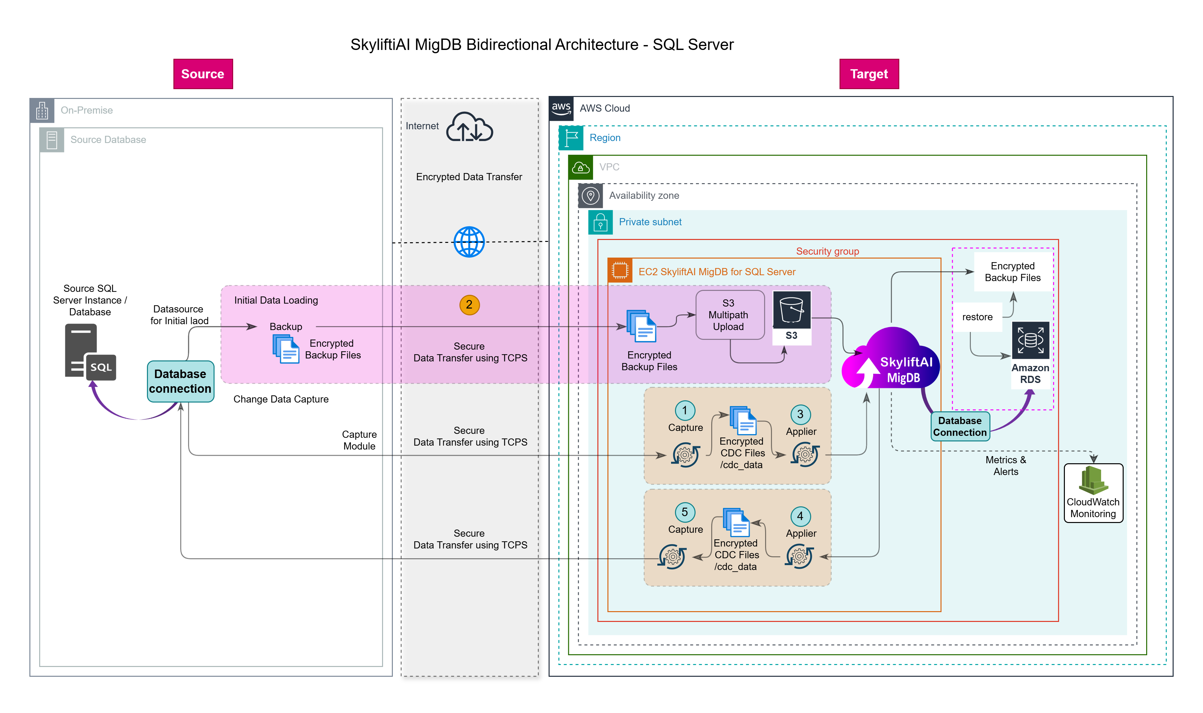Click the "Capture" text under step 1
This screenshot has height=713, width=1203.
(685, 428)
